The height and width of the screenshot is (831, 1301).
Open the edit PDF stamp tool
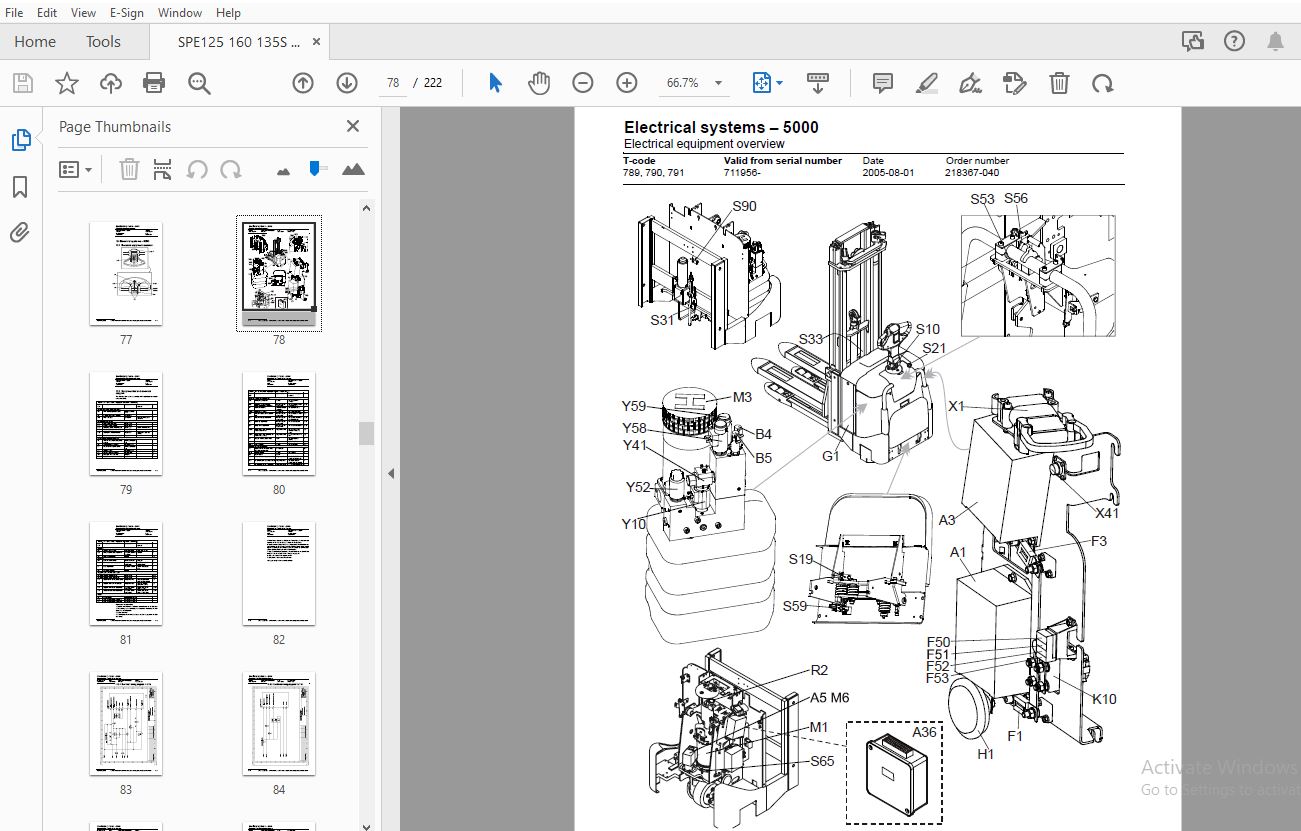1015,83
